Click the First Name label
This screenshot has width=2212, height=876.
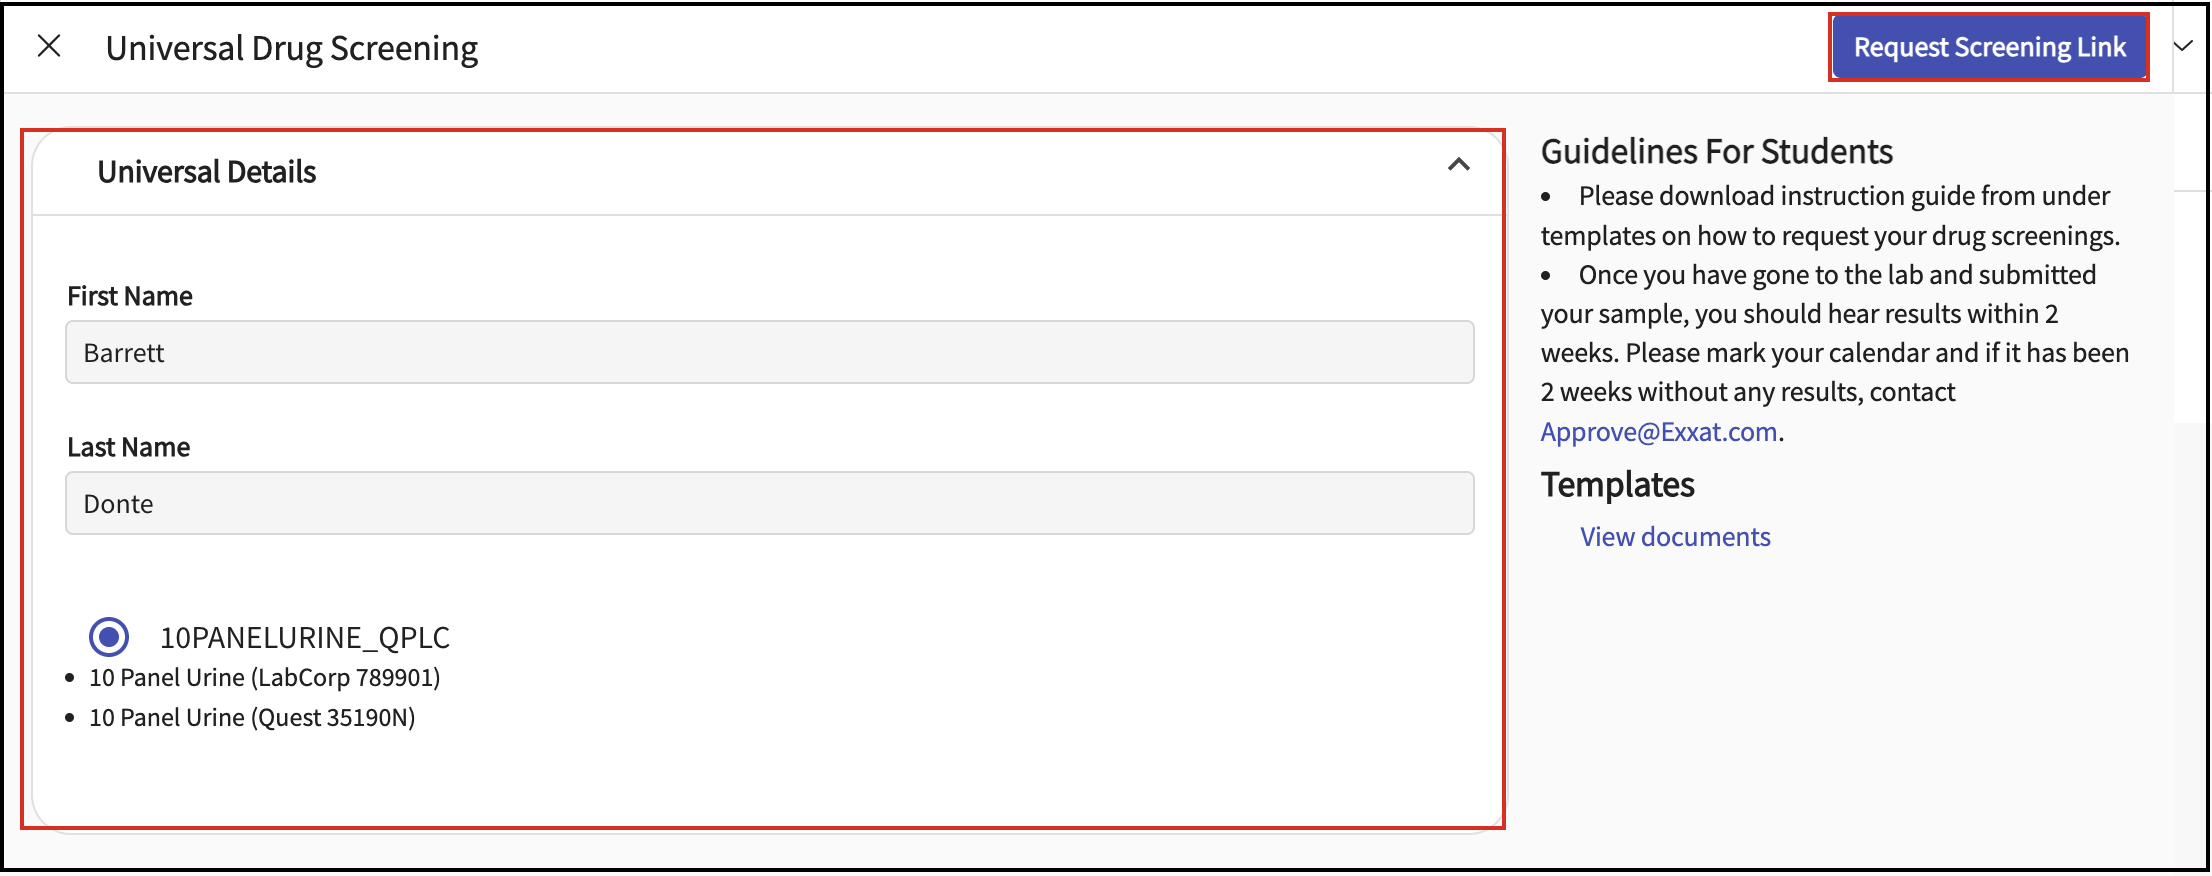pyautogui.click(x=130, y=296)
